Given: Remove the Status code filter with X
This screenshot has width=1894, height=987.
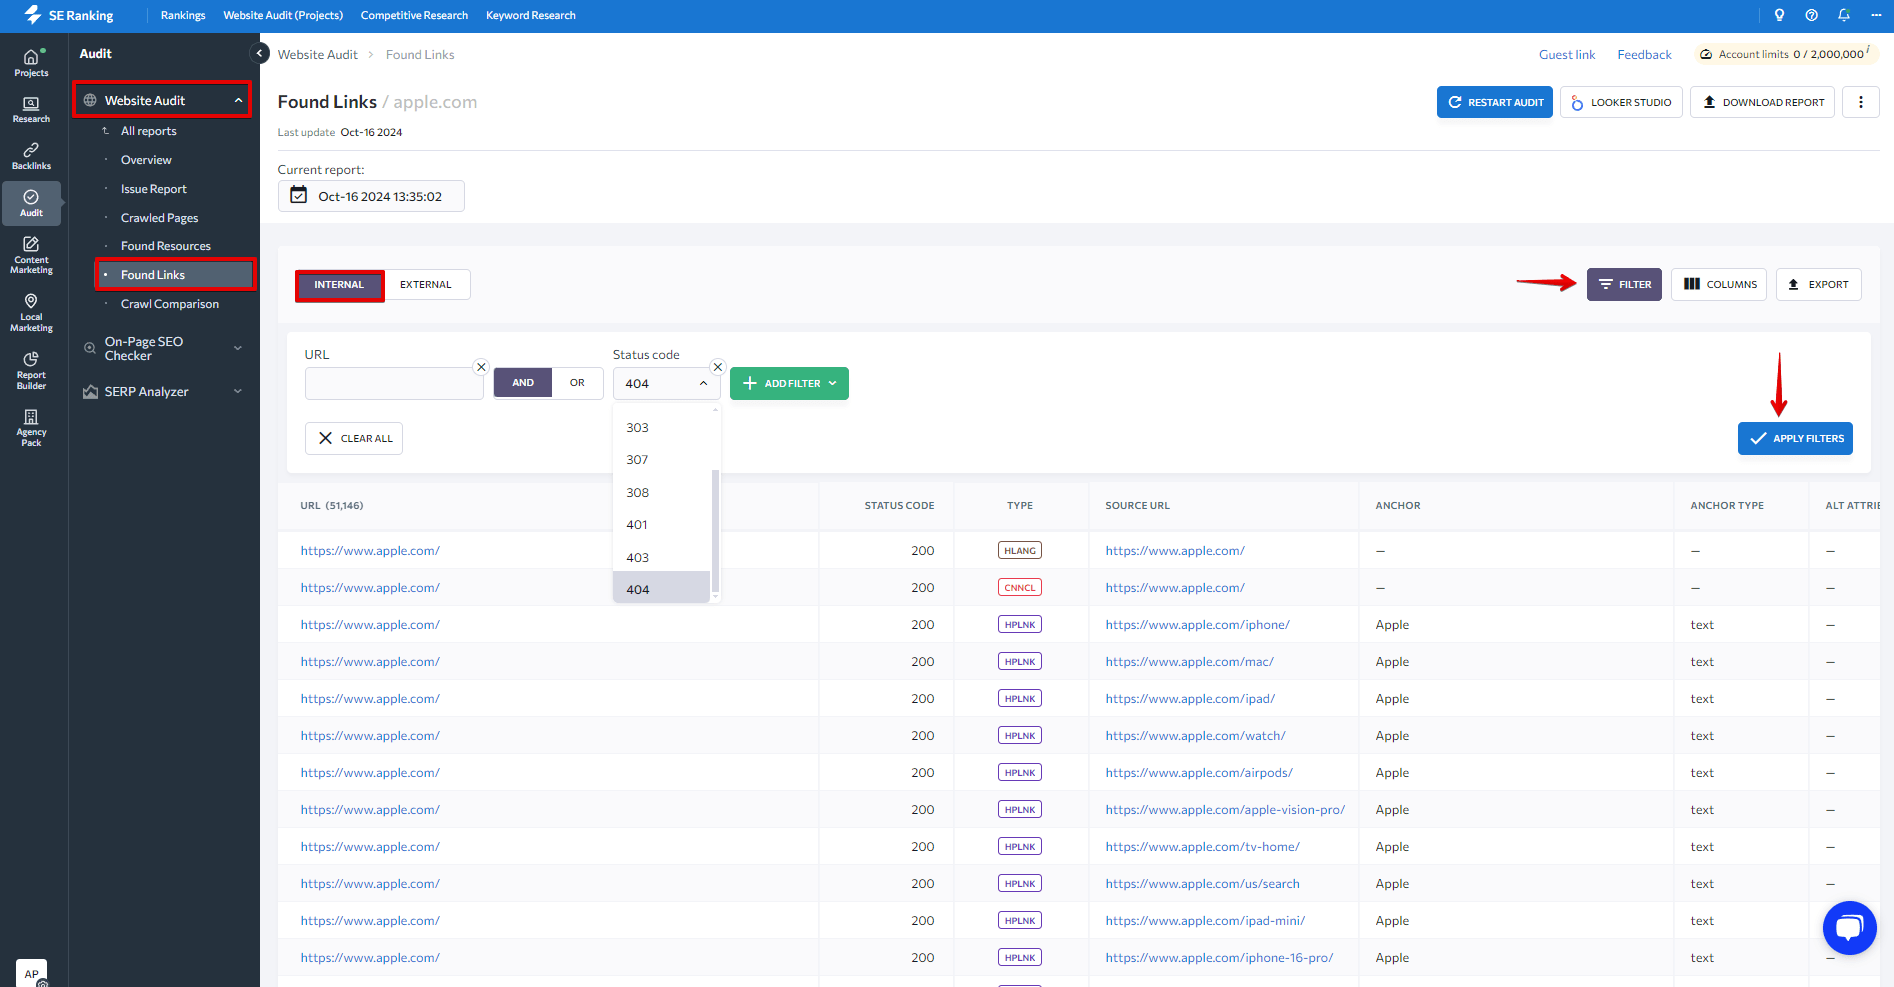Looking at the screenshot, I should [x=717, y=367].
